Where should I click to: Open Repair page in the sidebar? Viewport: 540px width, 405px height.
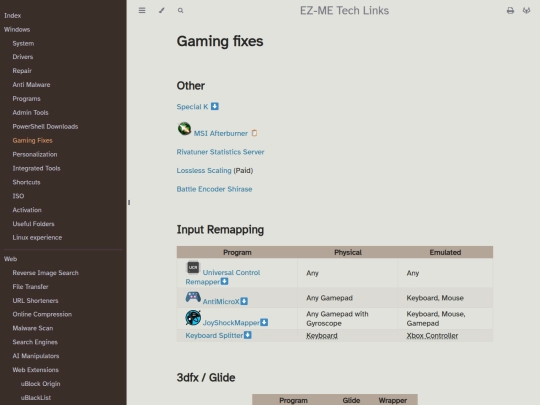(22, 71)
